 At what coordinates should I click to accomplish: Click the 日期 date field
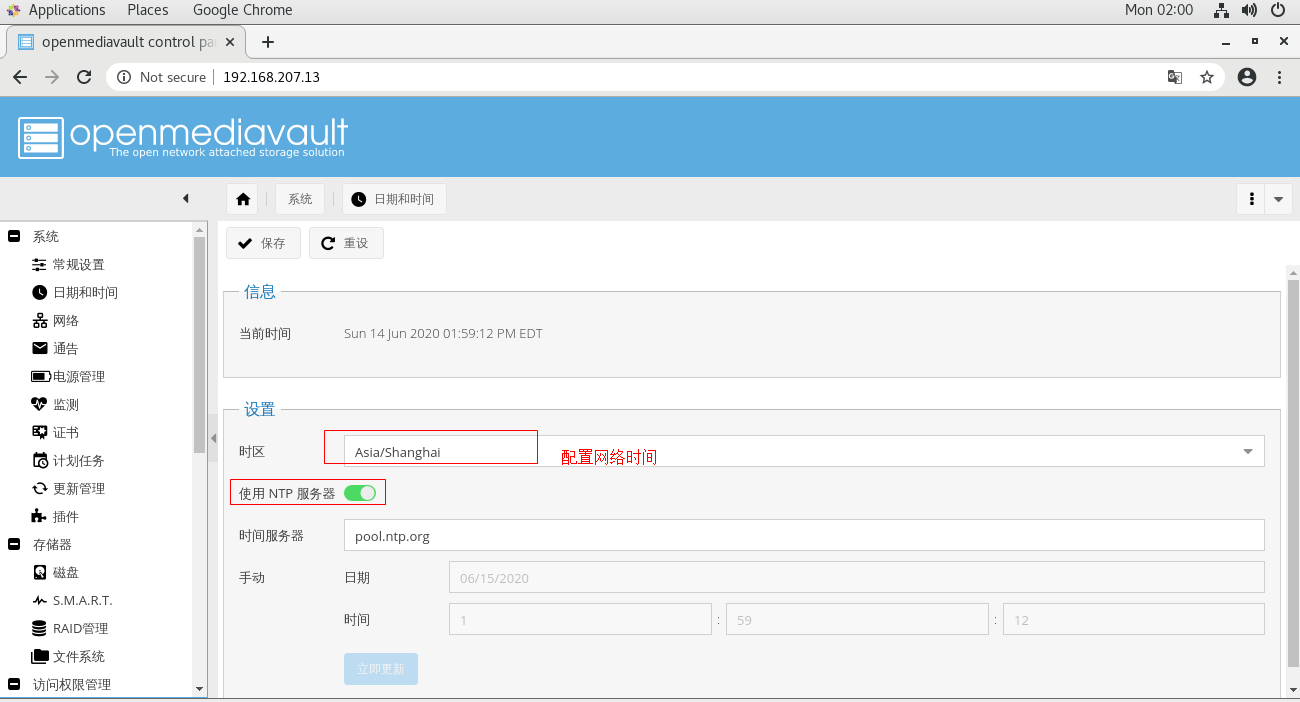pos(857,577)
